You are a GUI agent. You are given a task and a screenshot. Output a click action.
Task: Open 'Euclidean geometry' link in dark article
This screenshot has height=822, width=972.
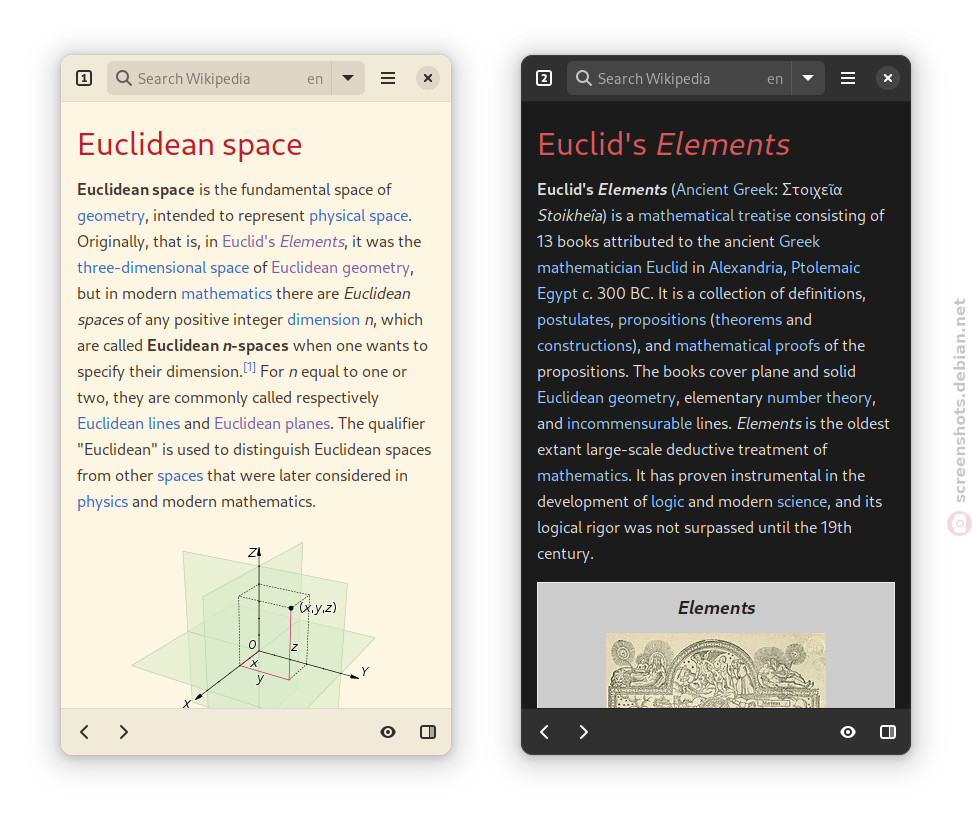click(606, 398)
